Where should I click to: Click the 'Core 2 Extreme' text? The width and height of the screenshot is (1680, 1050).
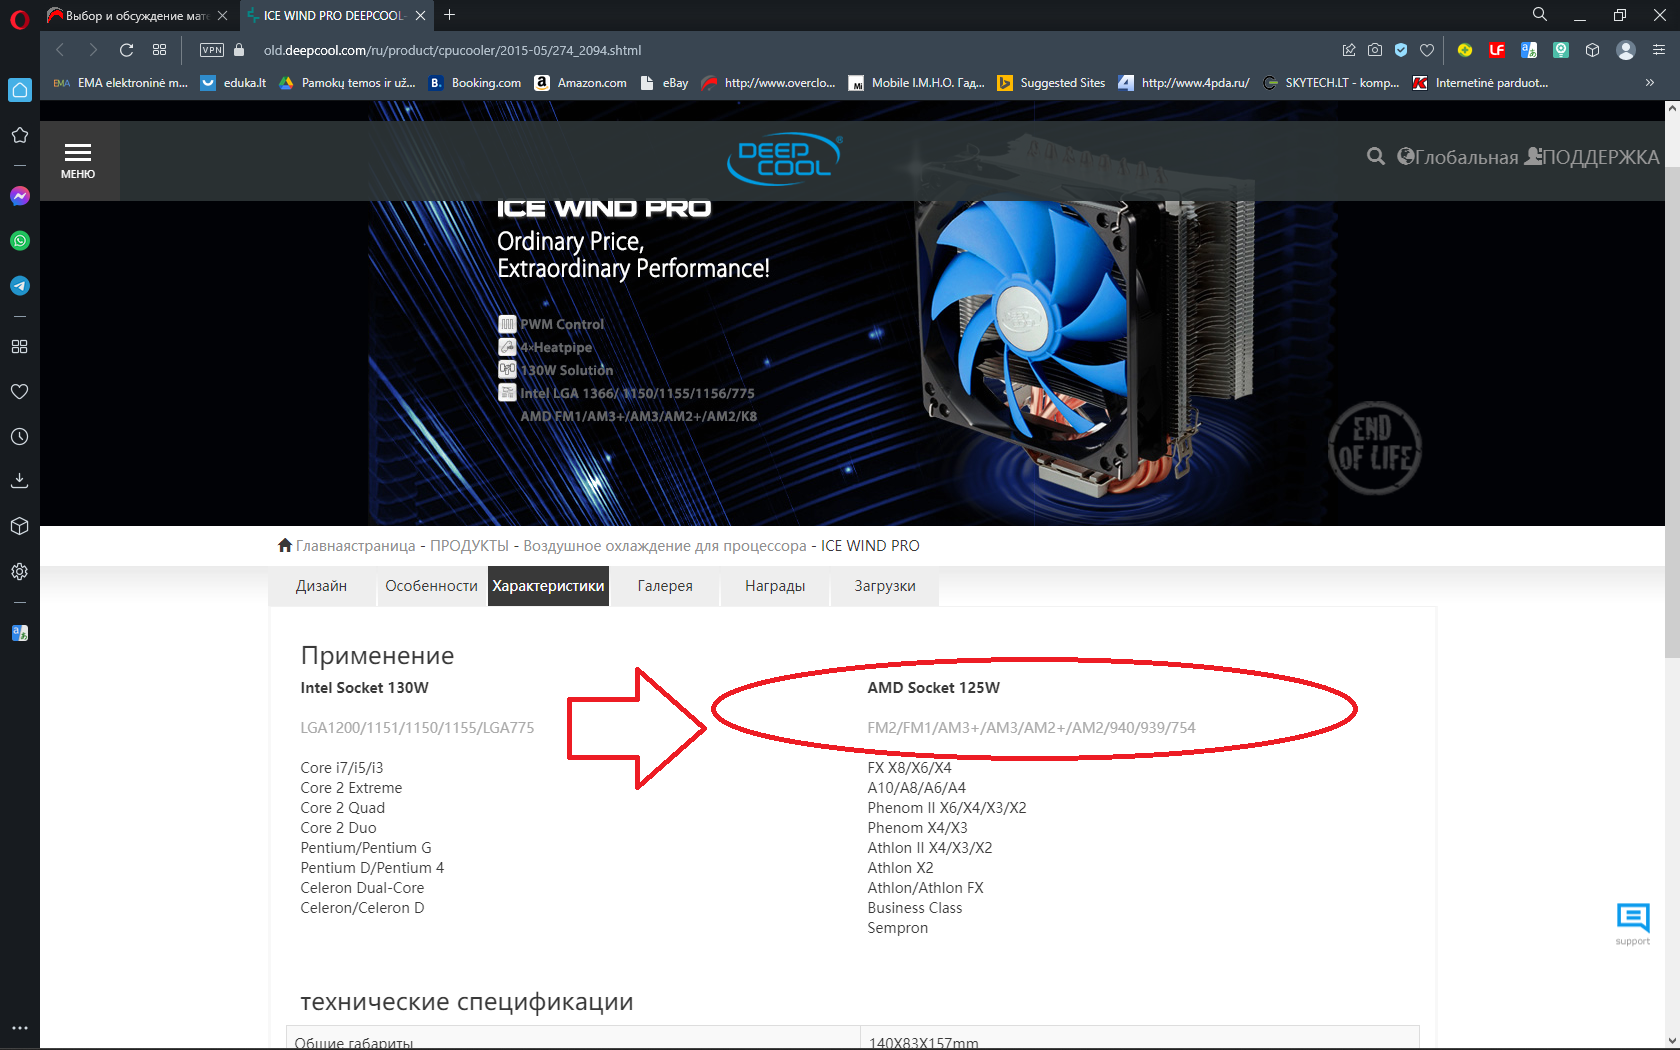[x=351, y=788]
